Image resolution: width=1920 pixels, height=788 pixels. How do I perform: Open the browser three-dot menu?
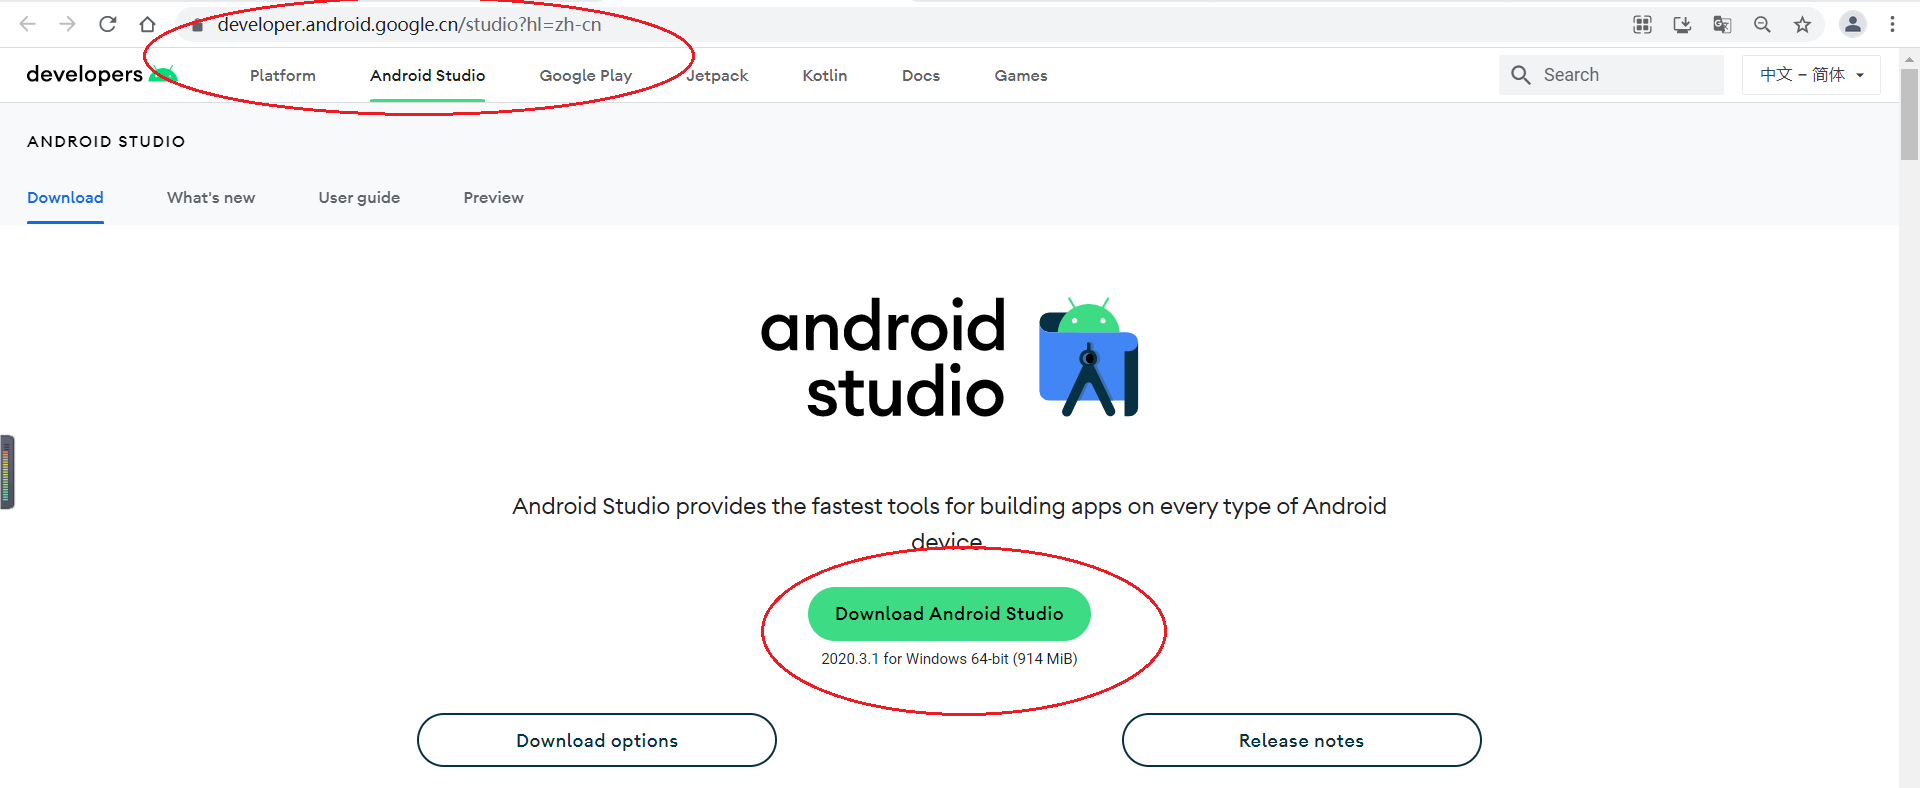point(1892,25)
